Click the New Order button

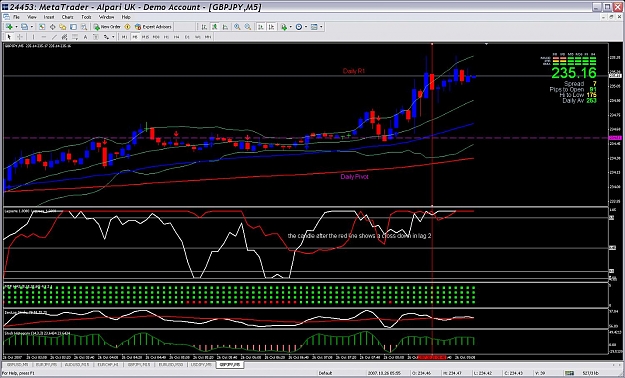point(107,27)
